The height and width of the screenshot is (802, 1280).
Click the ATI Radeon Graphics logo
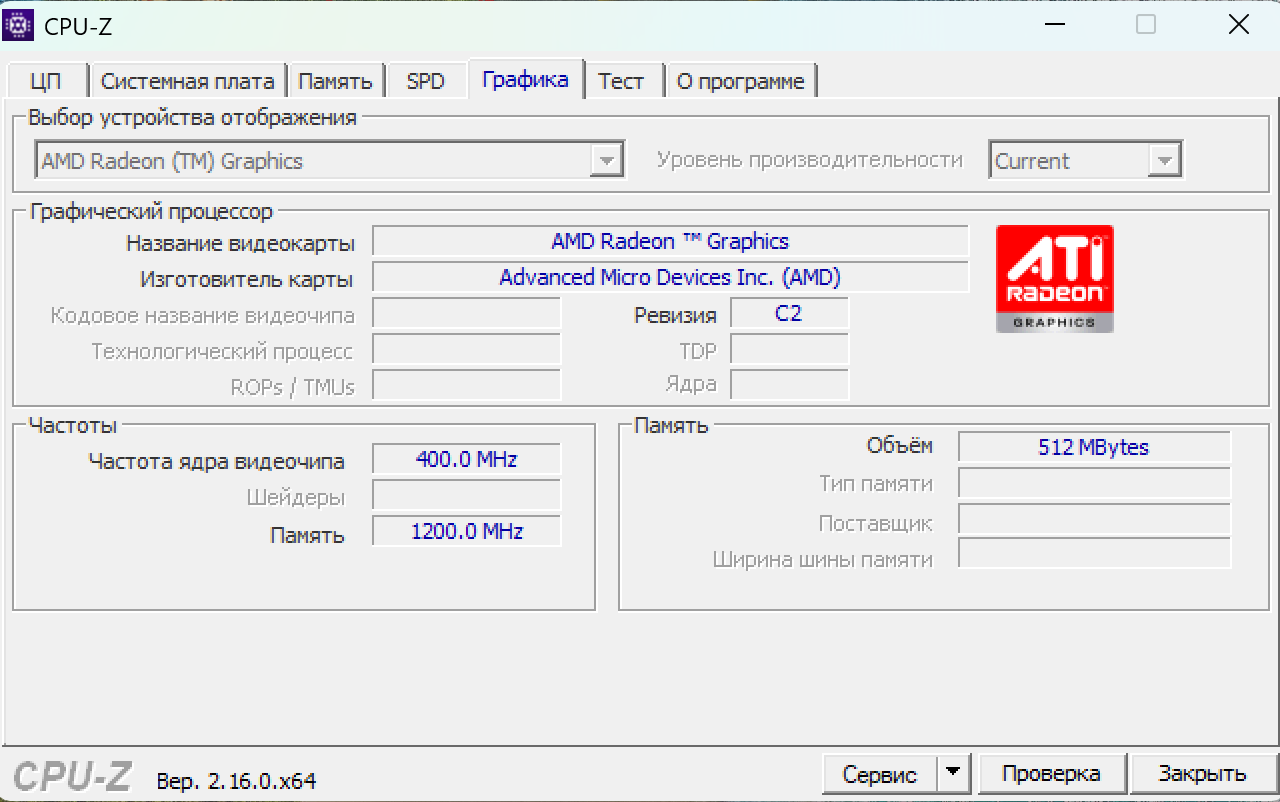(x=1054, y=279)
